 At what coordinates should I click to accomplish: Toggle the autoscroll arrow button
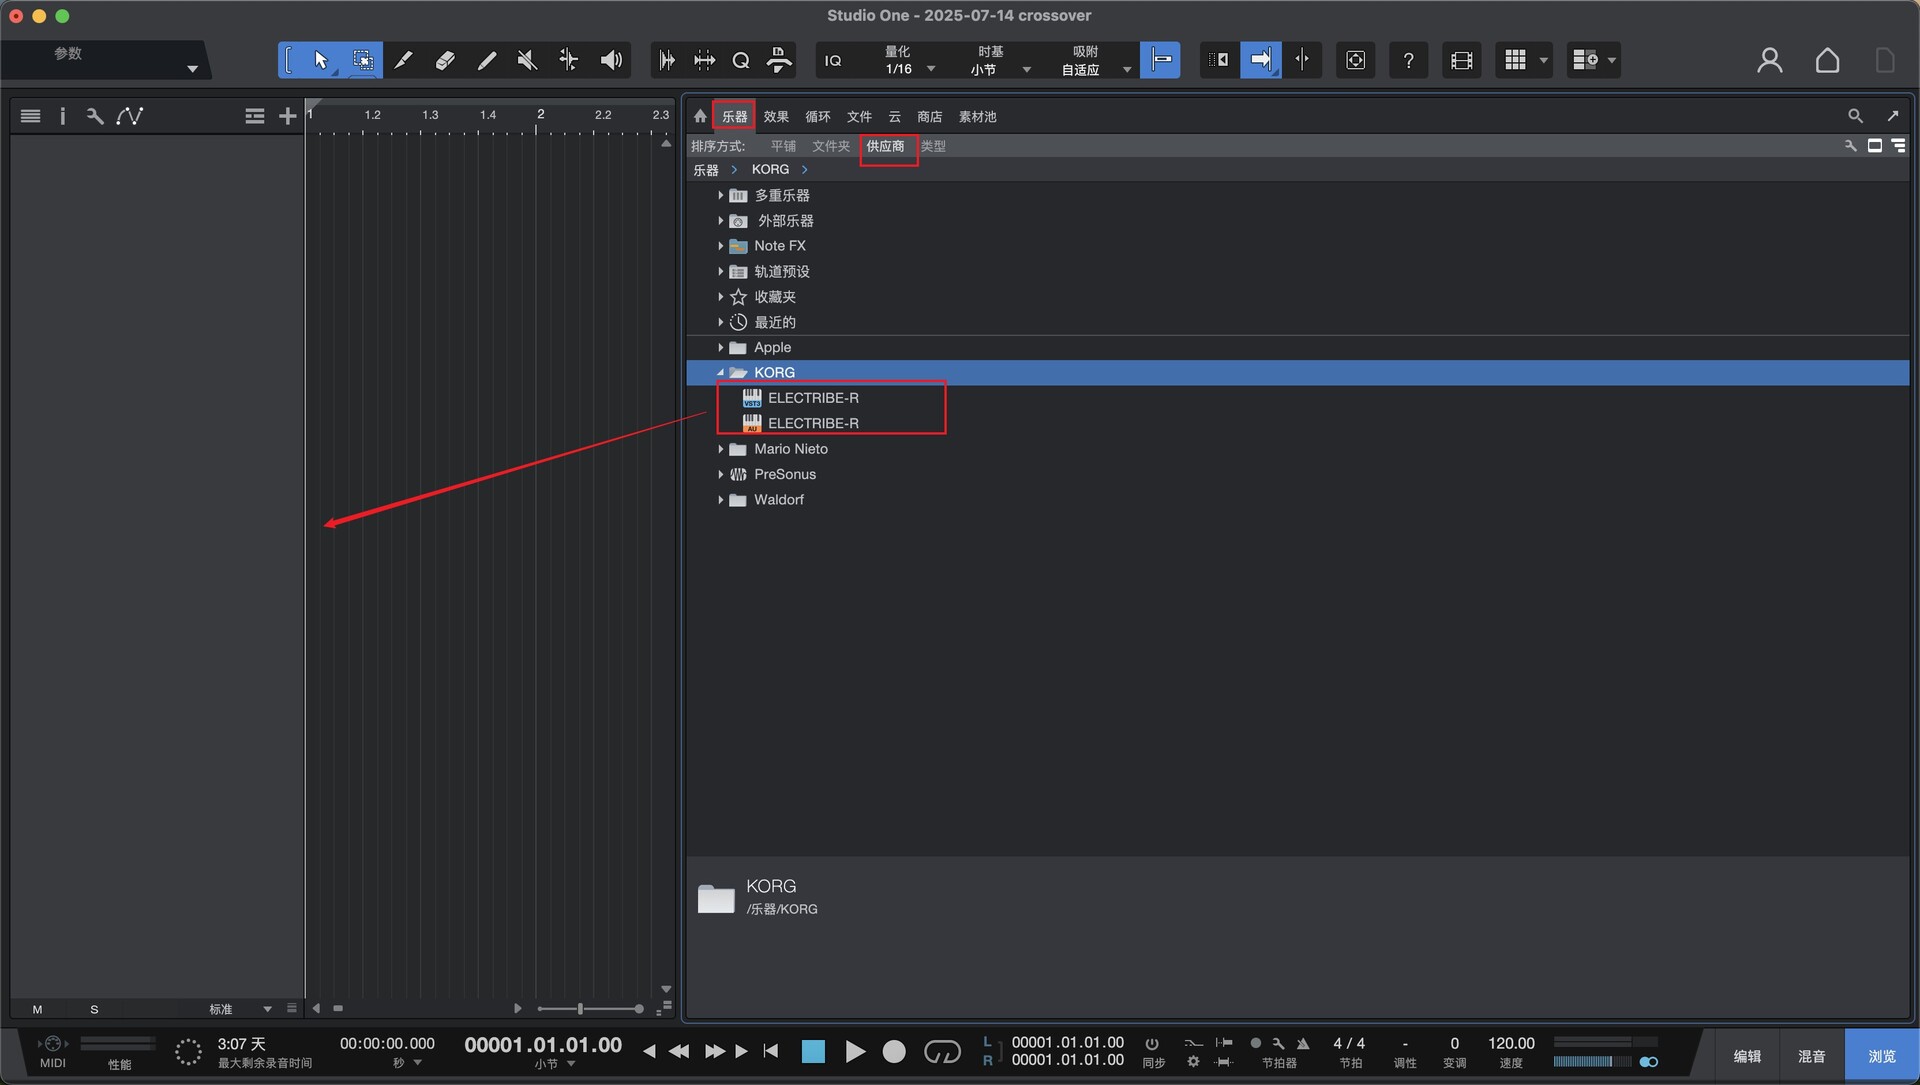click(1260, 60)
